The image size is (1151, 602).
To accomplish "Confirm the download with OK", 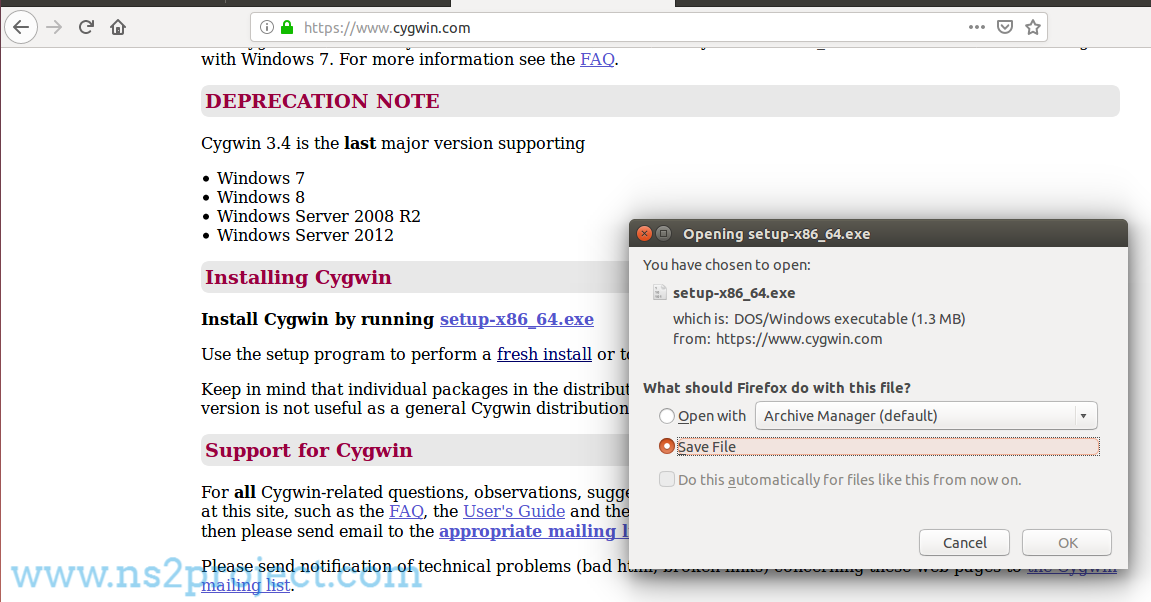I will (1067, 543).
